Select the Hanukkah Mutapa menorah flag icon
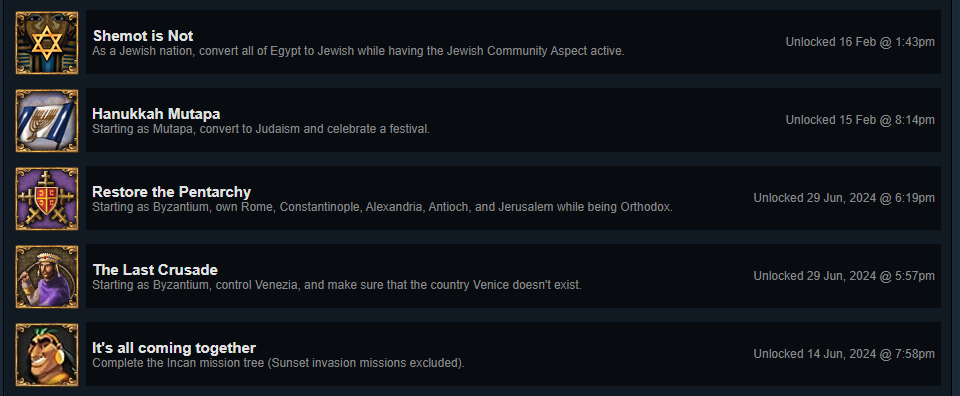Screen dimensions: 960x396 point(47,121)
